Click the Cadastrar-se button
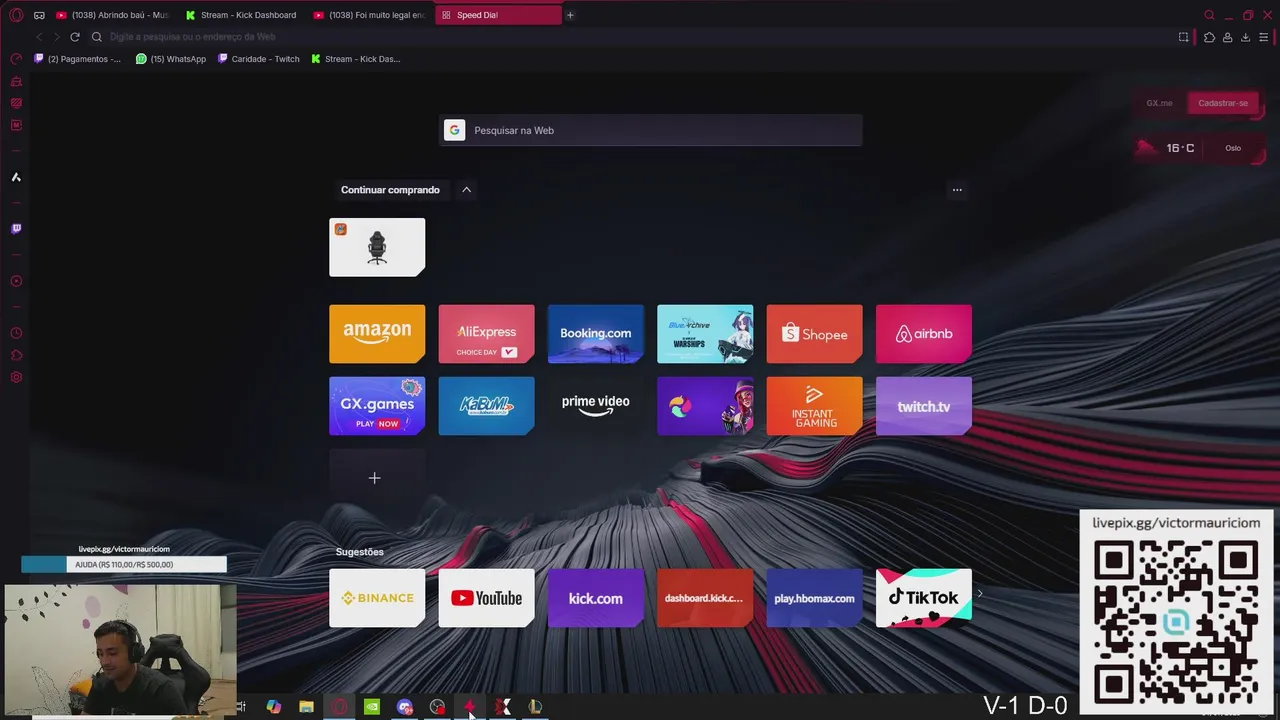The width and height of the screenshot is (1280, 720). click(1222, 103)
